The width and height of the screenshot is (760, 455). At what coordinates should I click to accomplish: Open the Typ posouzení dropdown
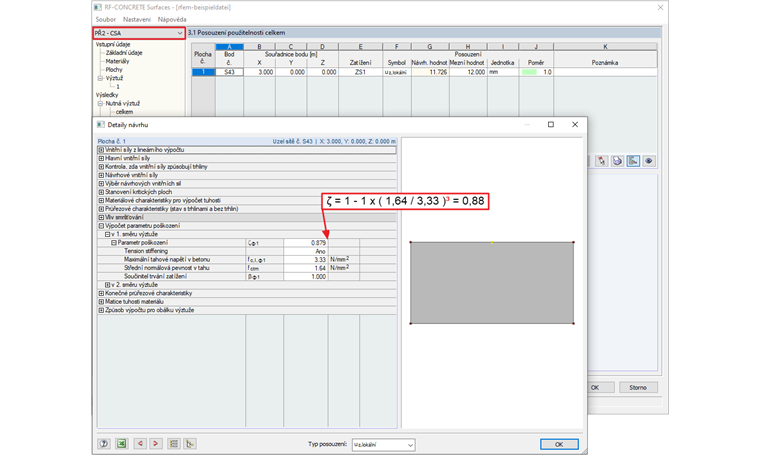383,444
